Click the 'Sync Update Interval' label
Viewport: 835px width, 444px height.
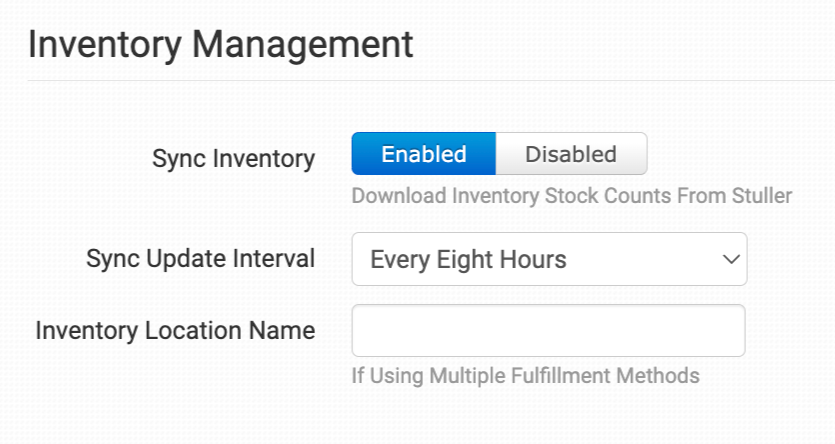tap(200, 259)
